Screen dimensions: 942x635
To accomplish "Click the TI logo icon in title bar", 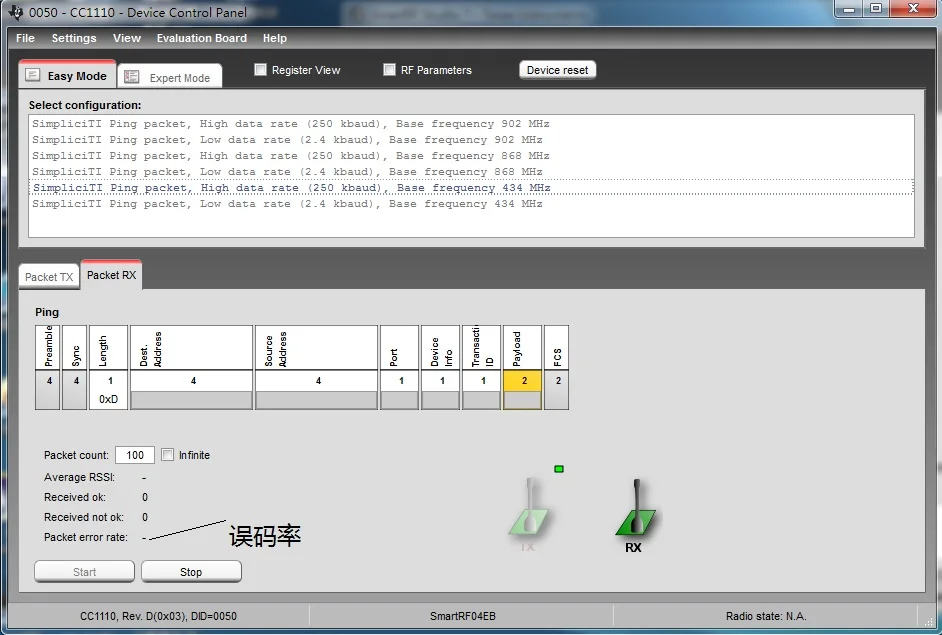I will [16, 12].
